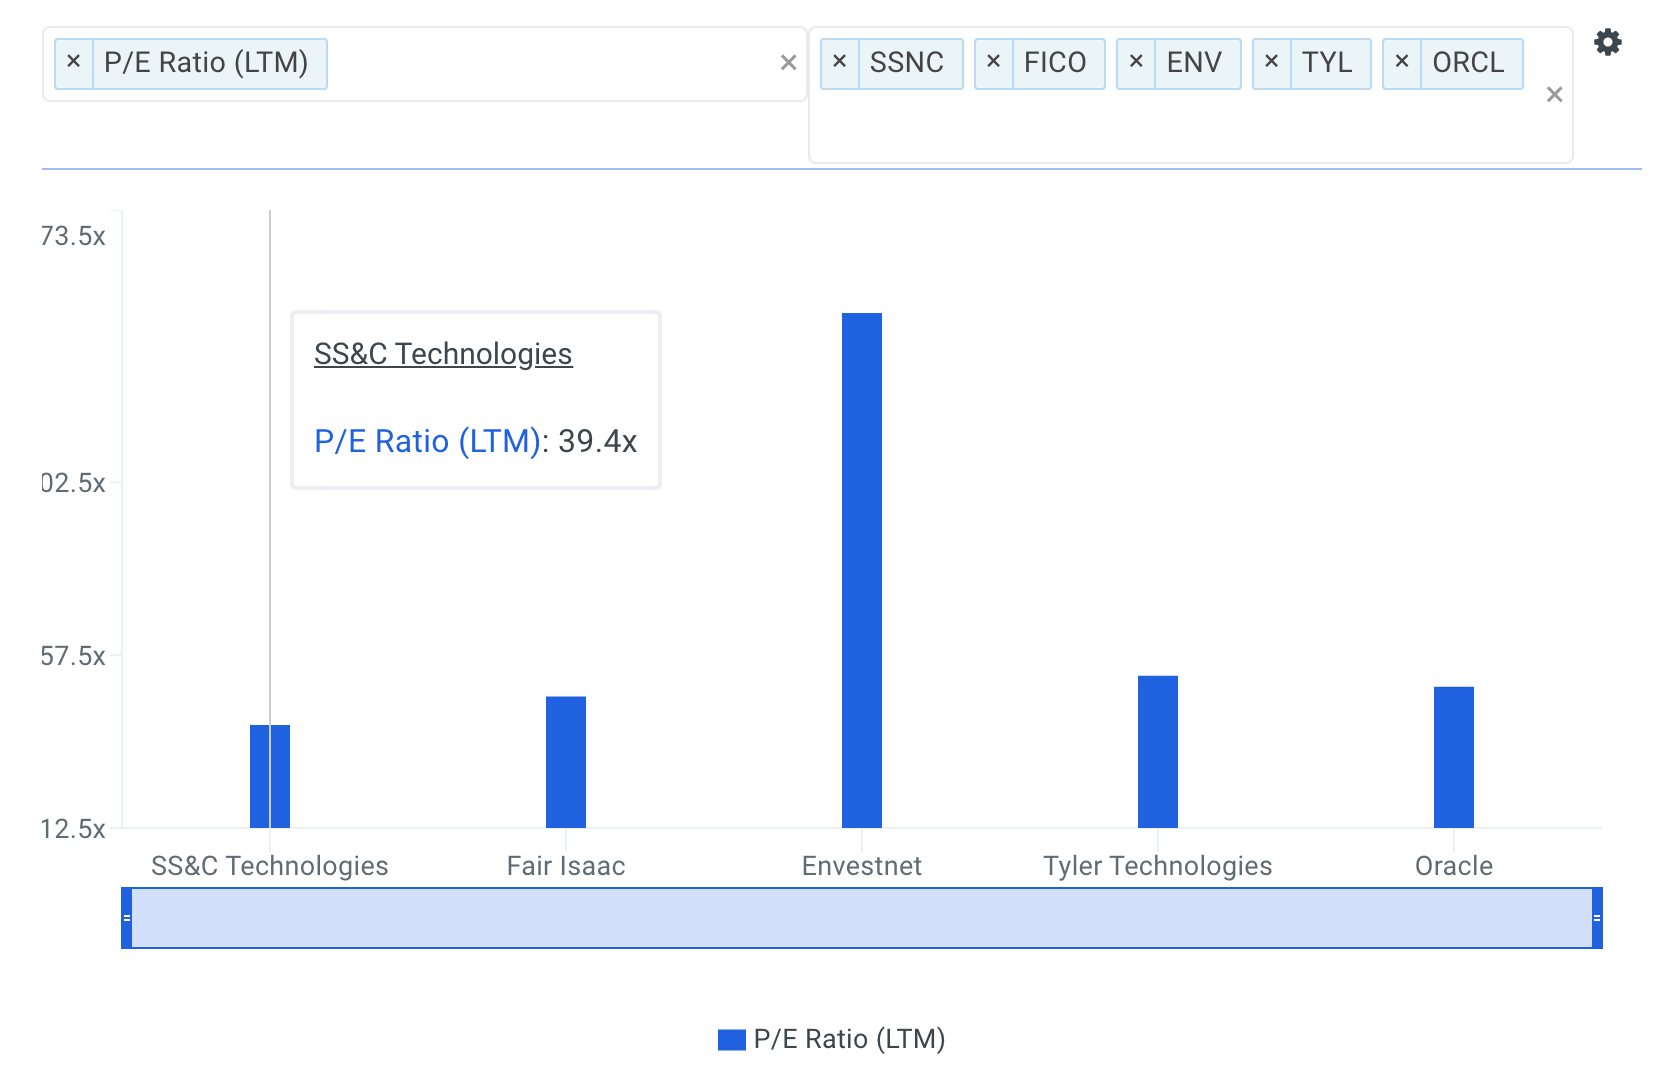Viewport: 1678px width, 1092px height.
Task: Toggle P/E Ratio (LTM) legend series
Action: (x=832, y=1039)
